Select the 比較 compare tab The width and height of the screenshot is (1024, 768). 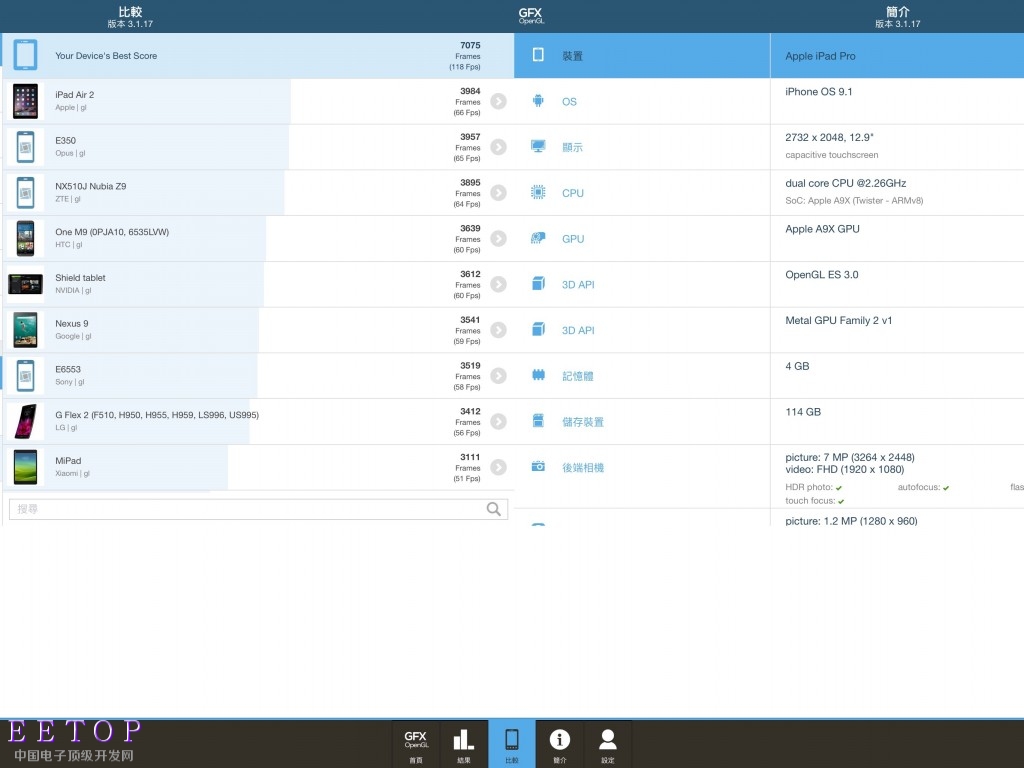[511, 745]
